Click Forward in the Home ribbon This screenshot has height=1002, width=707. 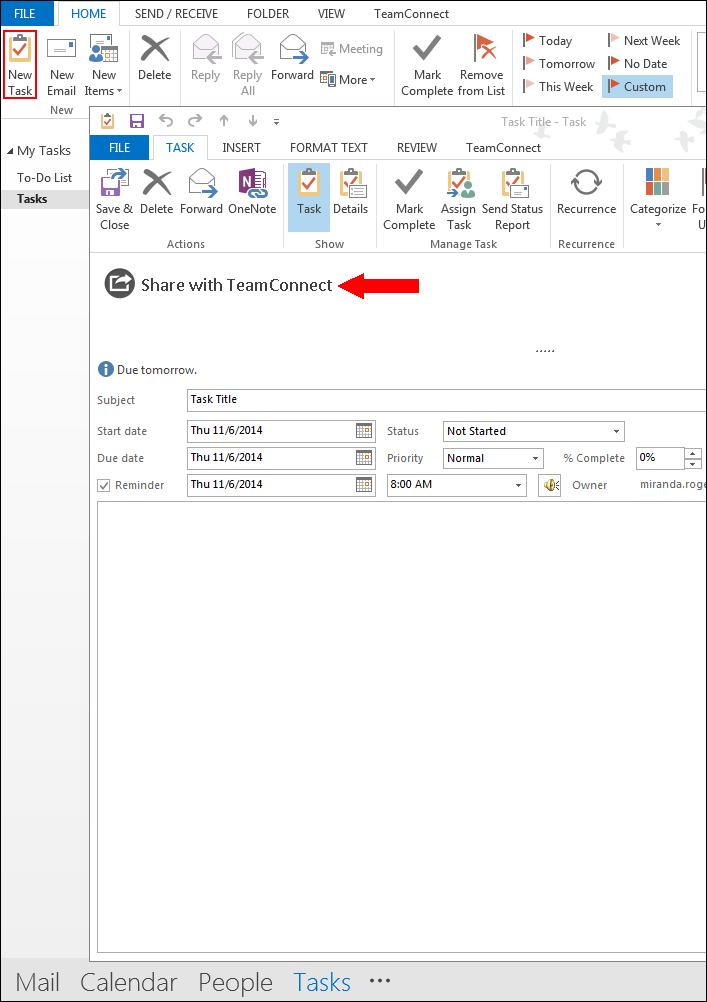coord(292,59)
